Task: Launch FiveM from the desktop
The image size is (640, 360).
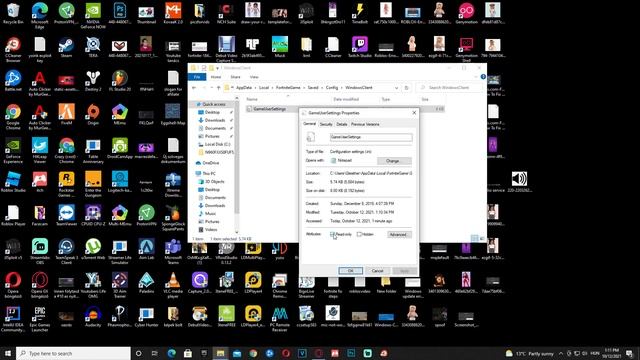Action: click(66, 114)
